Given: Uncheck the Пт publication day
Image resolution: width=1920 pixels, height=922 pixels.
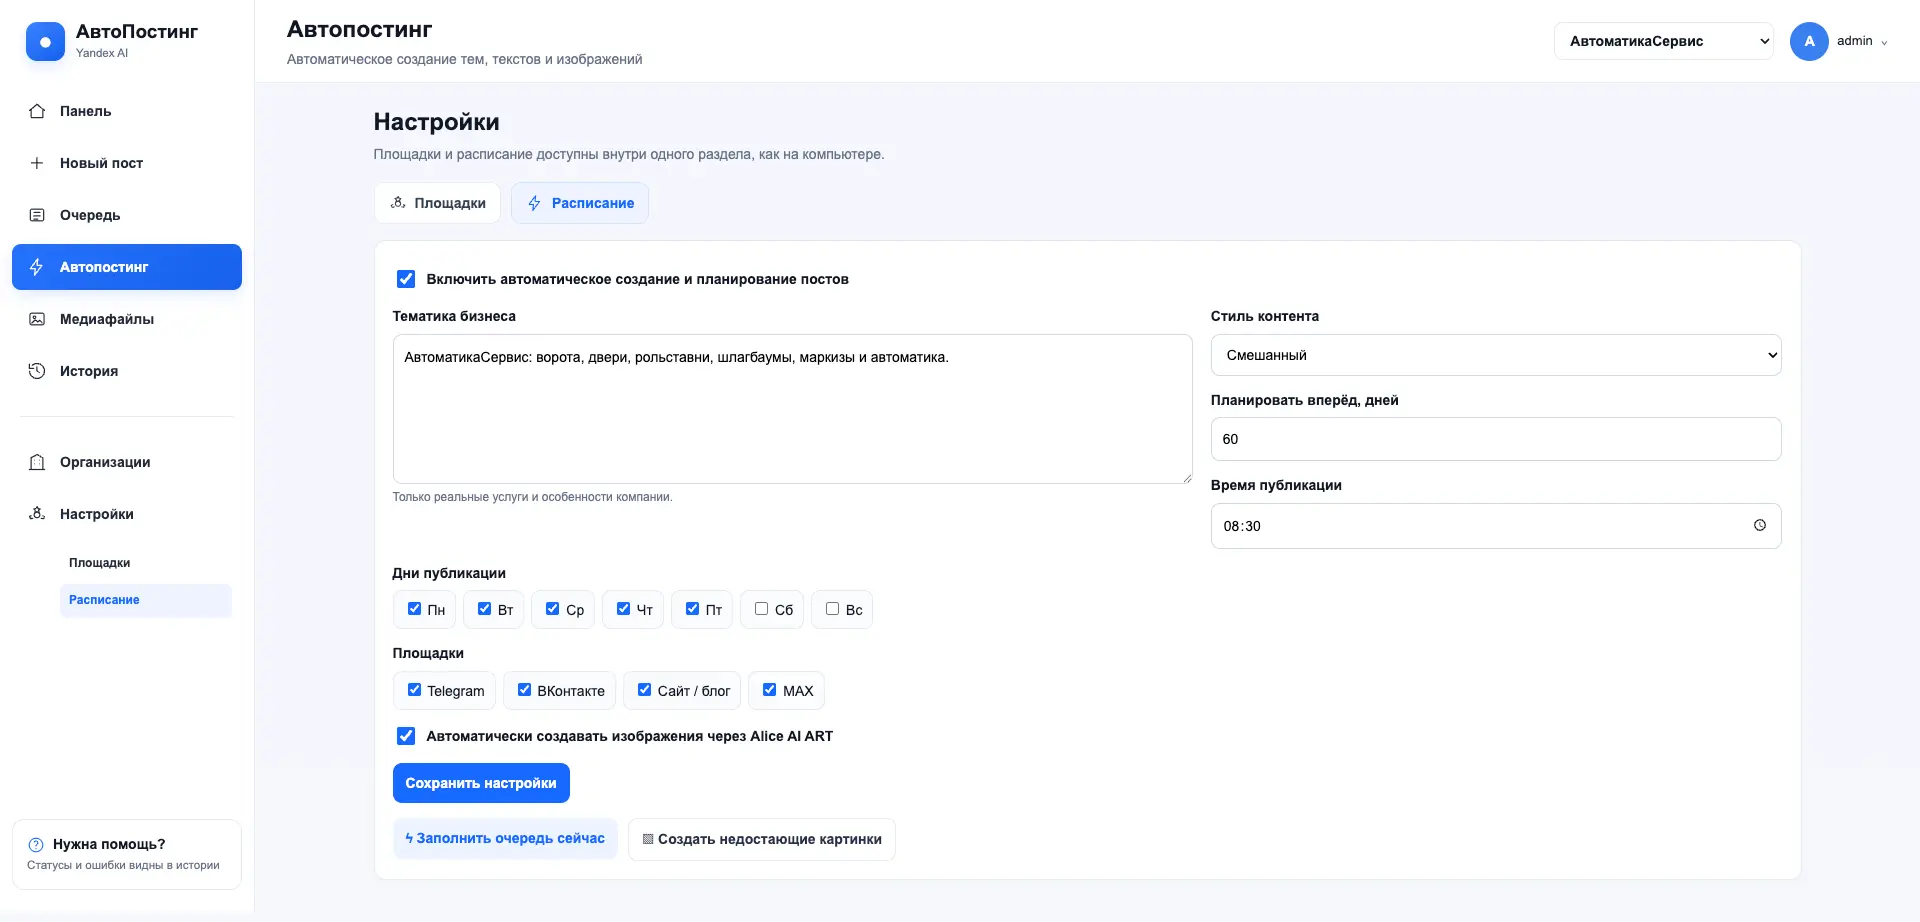Looking at the screenshot, I should (x=692, y=609).
